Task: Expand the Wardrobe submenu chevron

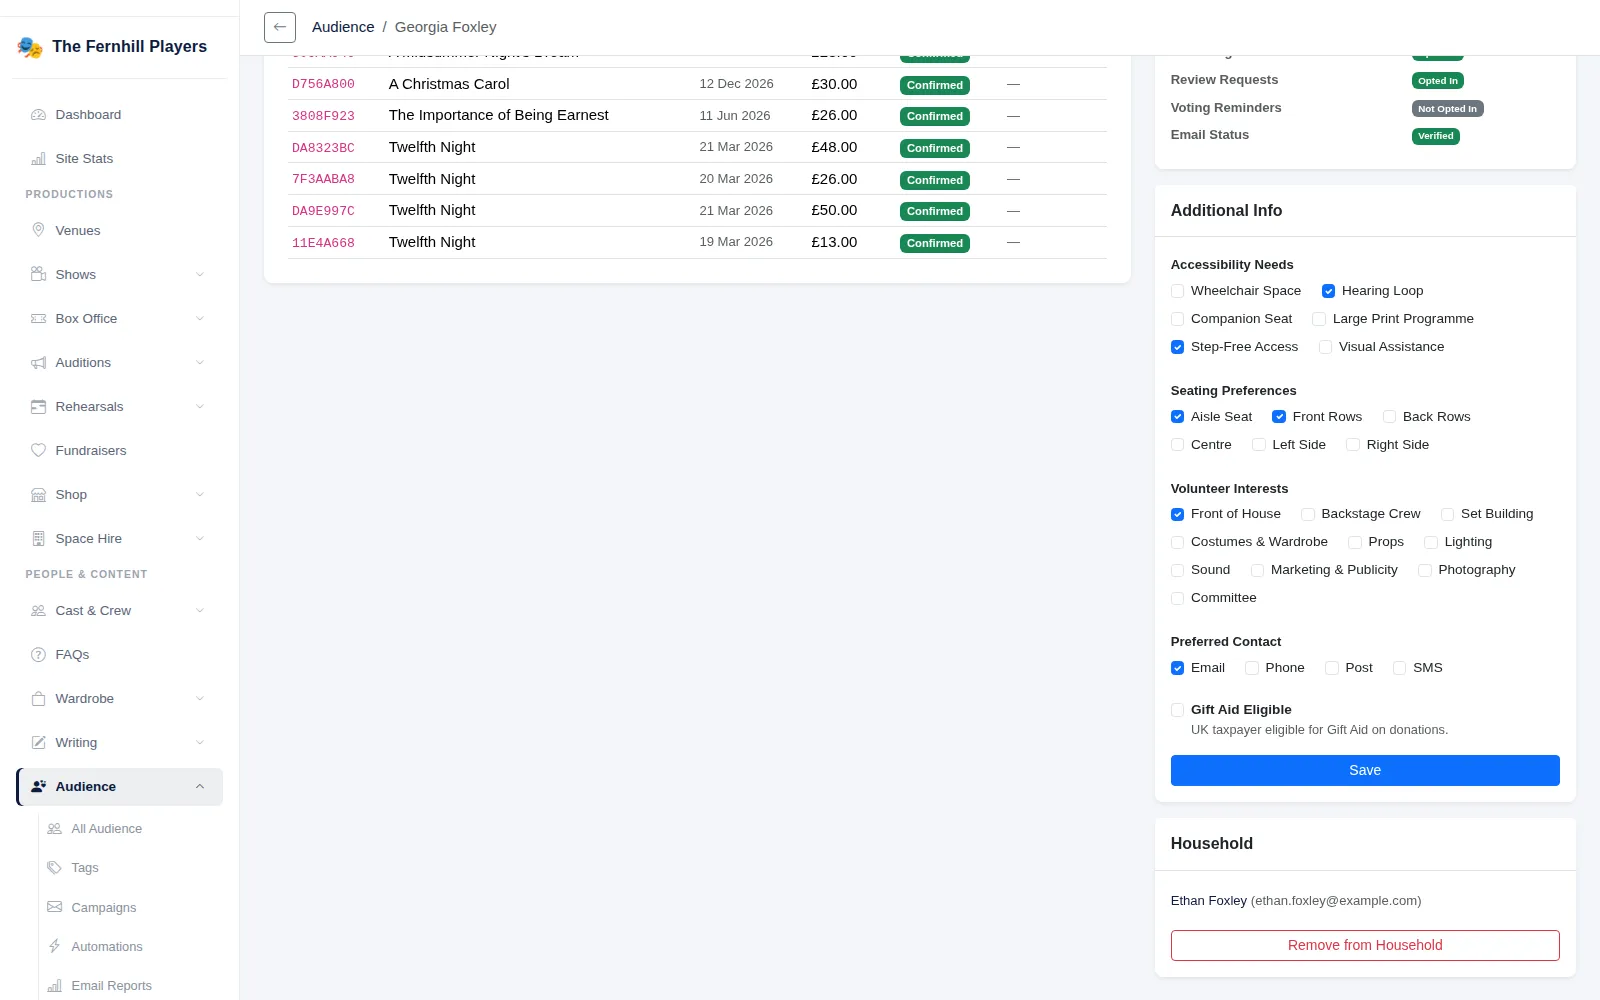Action: pos(200,699)
